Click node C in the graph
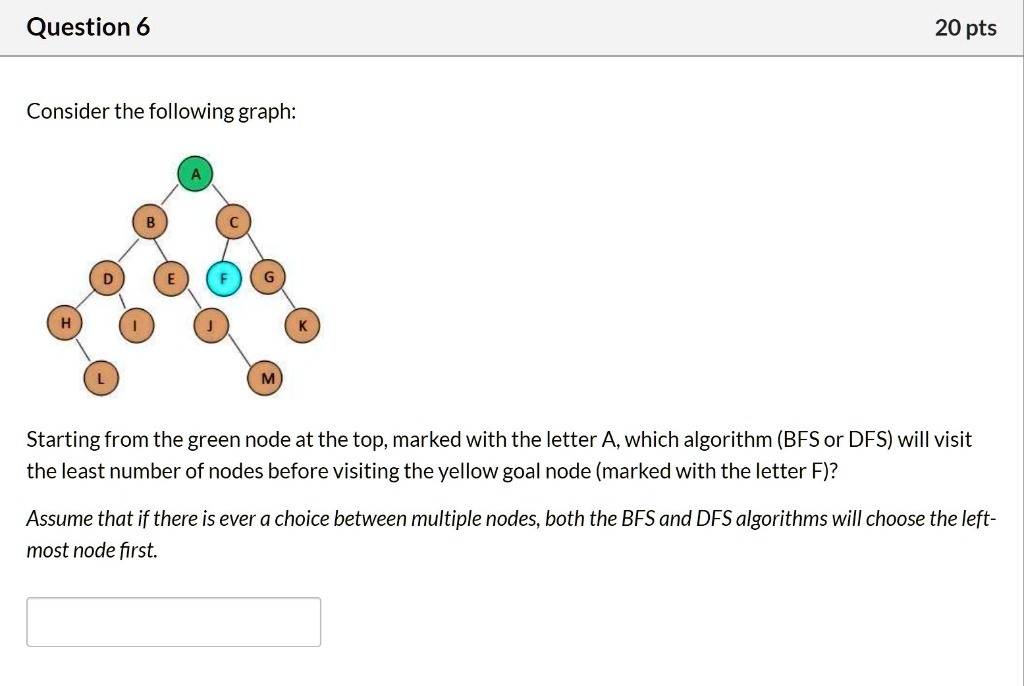1024x686 pixels. click(x=232, y=222)
